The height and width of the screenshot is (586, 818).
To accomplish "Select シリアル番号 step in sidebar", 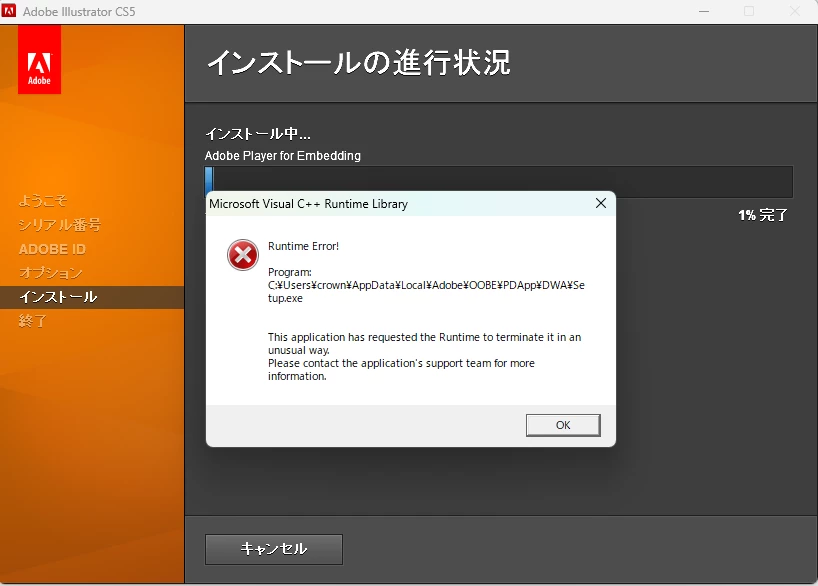I will click(59, 225).
